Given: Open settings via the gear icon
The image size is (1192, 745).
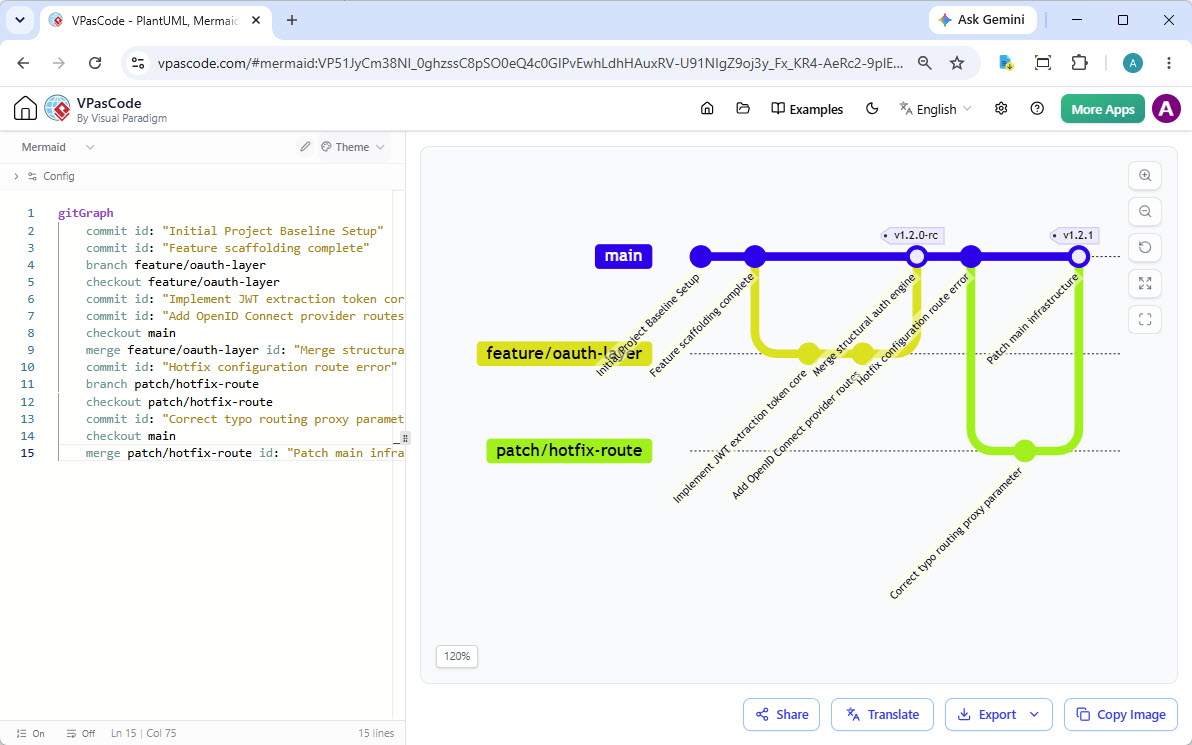Looking at the screenshot, I should [1001, 109].
